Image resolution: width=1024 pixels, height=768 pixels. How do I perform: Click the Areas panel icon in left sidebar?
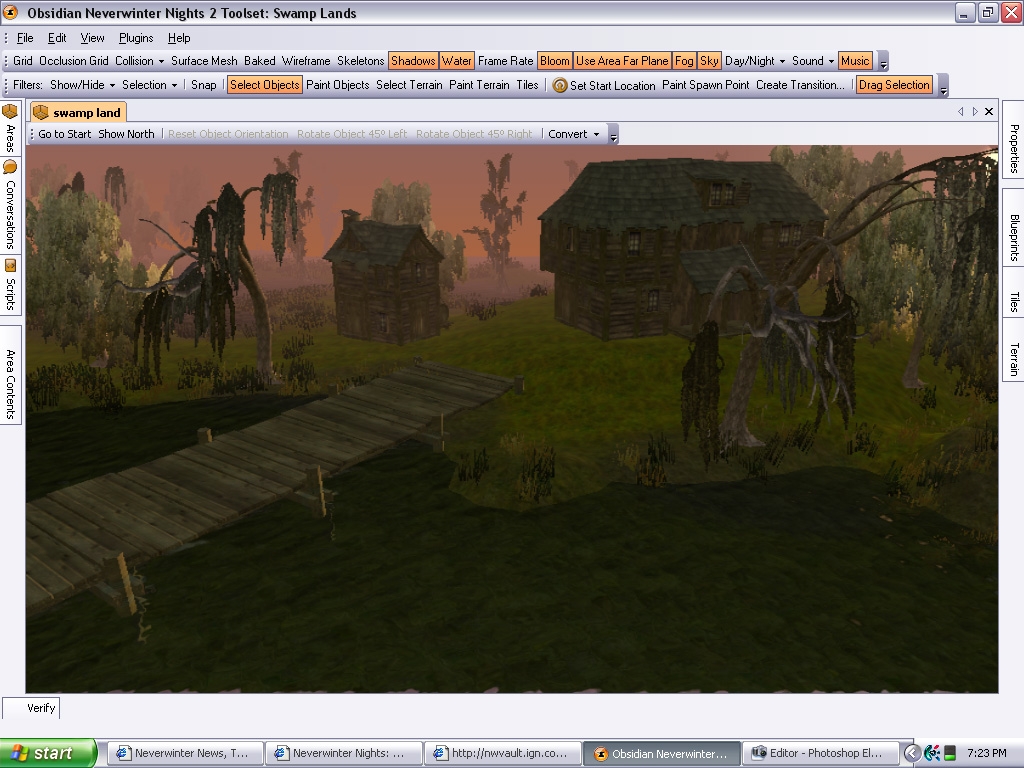tap(10, 111)
